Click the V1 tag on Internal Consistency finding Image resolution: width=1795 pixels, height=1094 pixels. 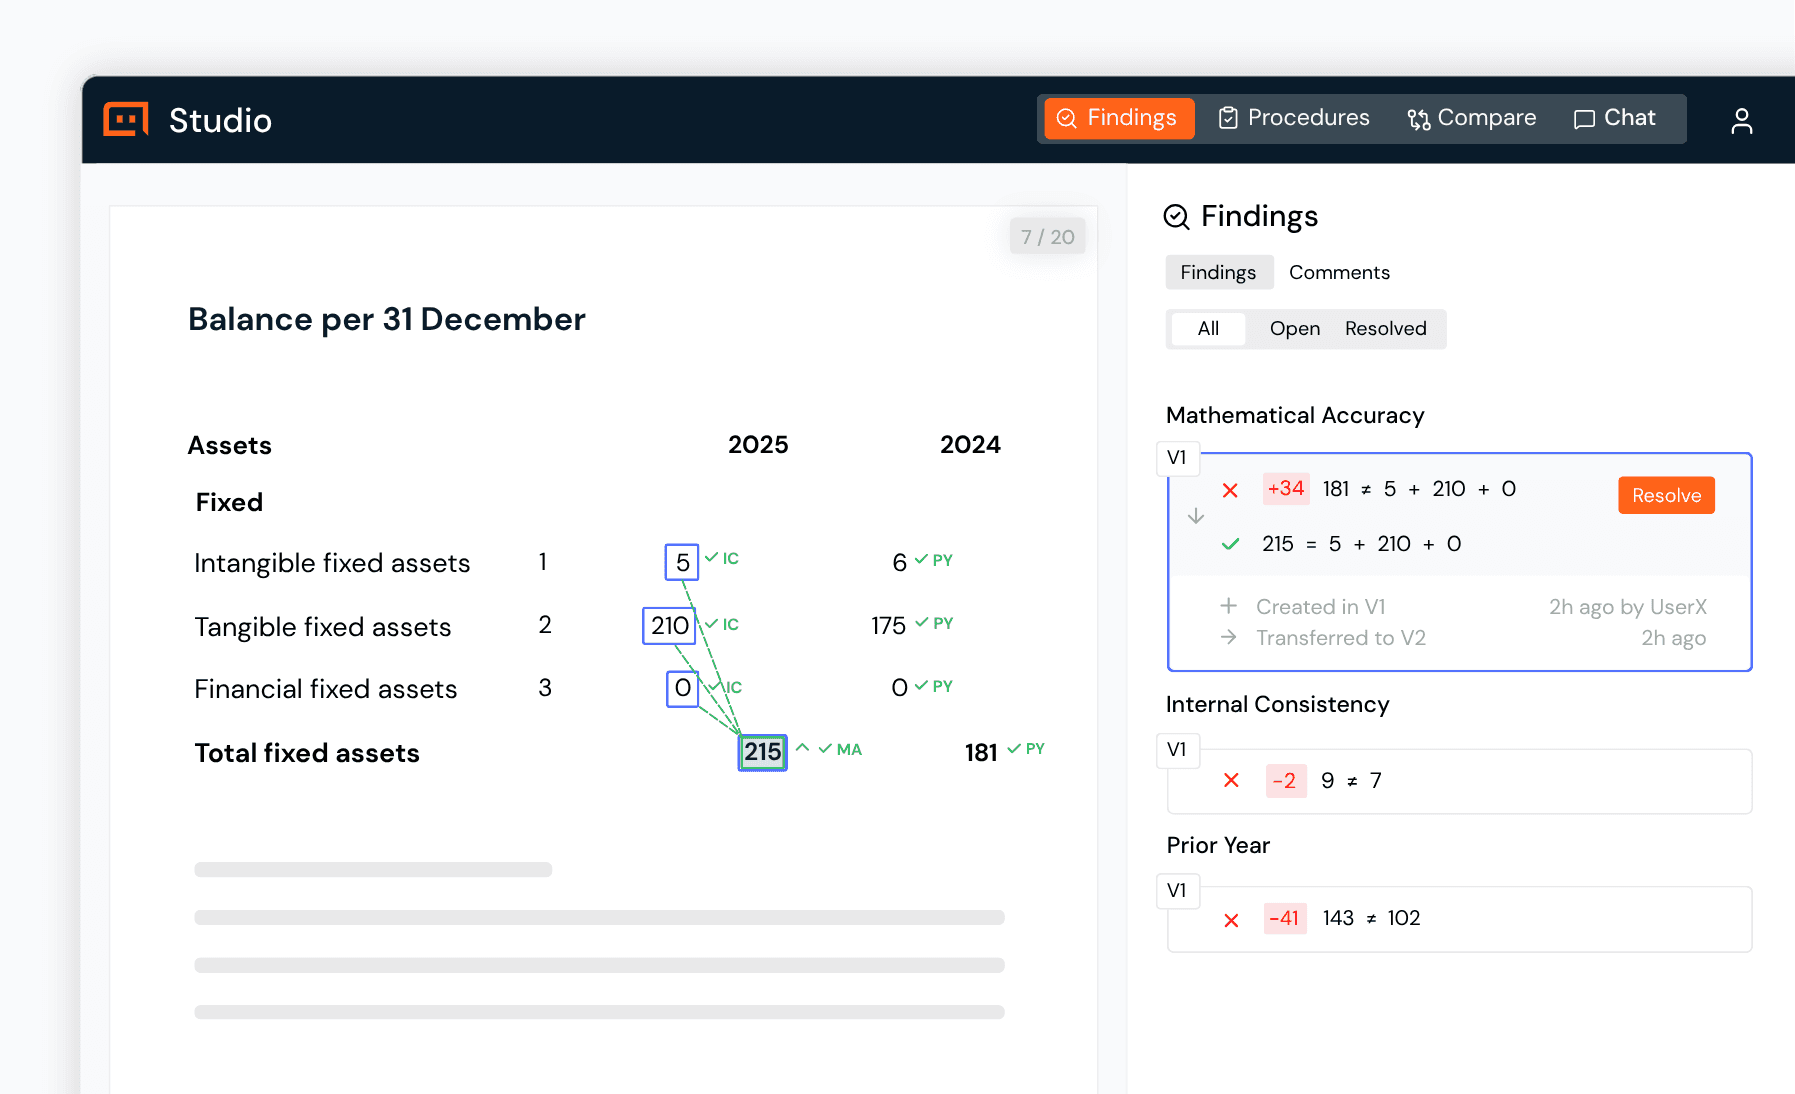point(1177,749)
